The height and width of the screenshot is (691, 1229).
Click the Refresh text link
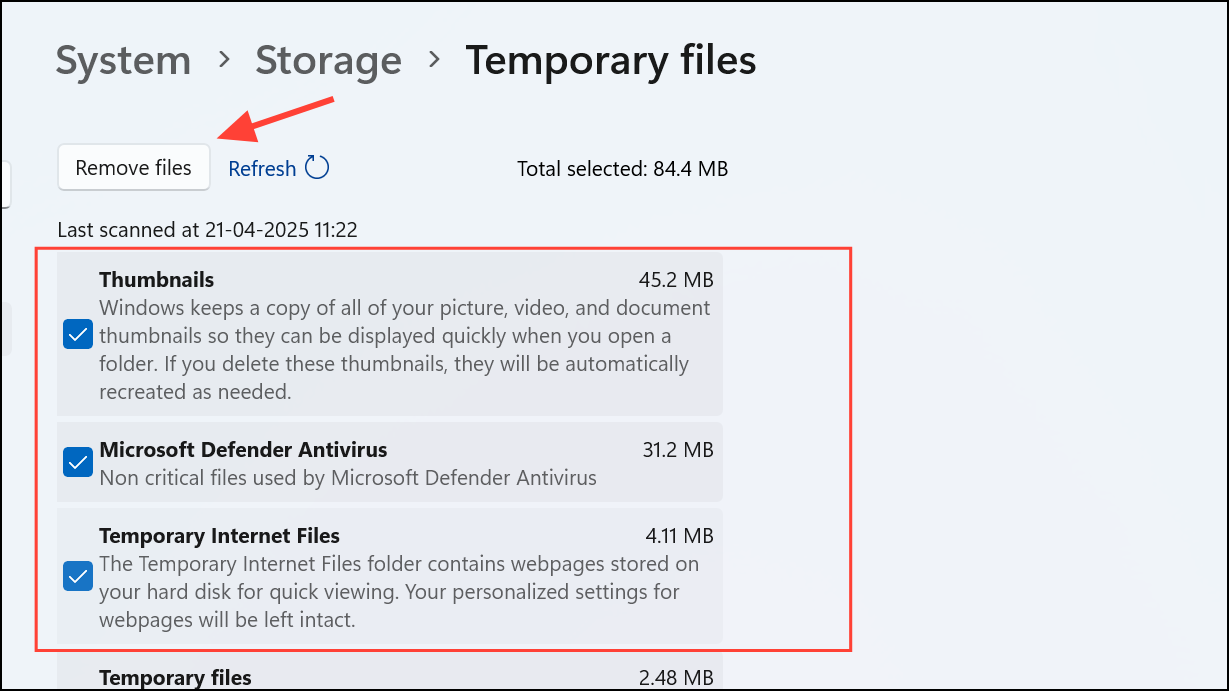[x=262, y=168]
